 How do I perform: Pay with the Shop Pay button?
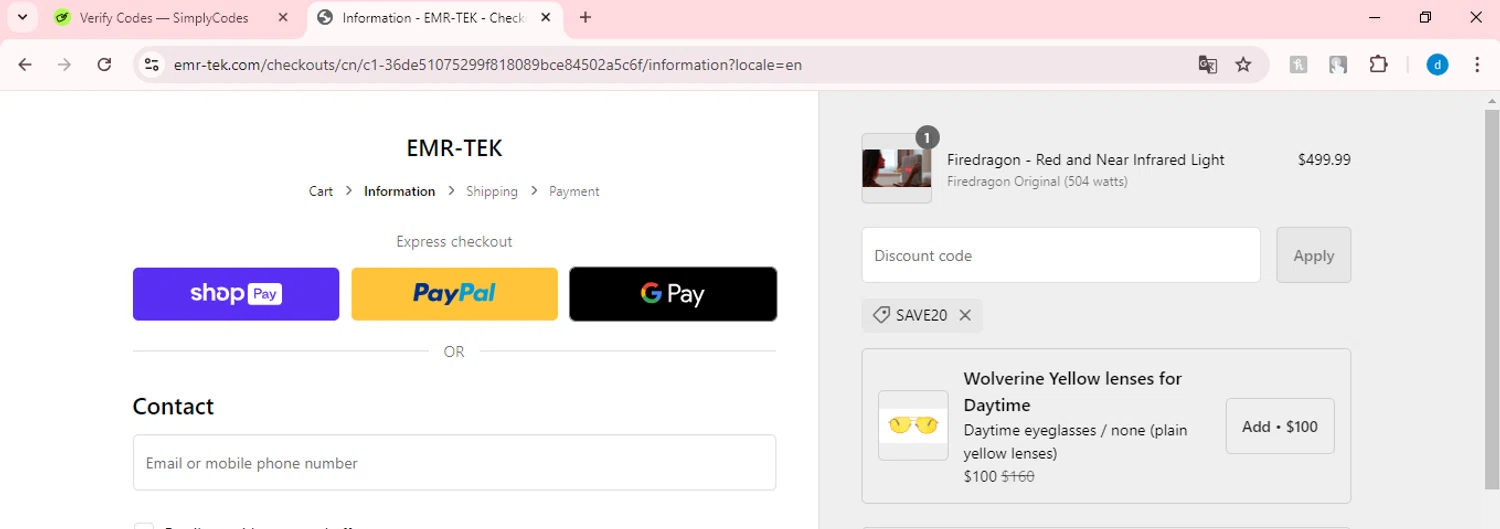236,294
